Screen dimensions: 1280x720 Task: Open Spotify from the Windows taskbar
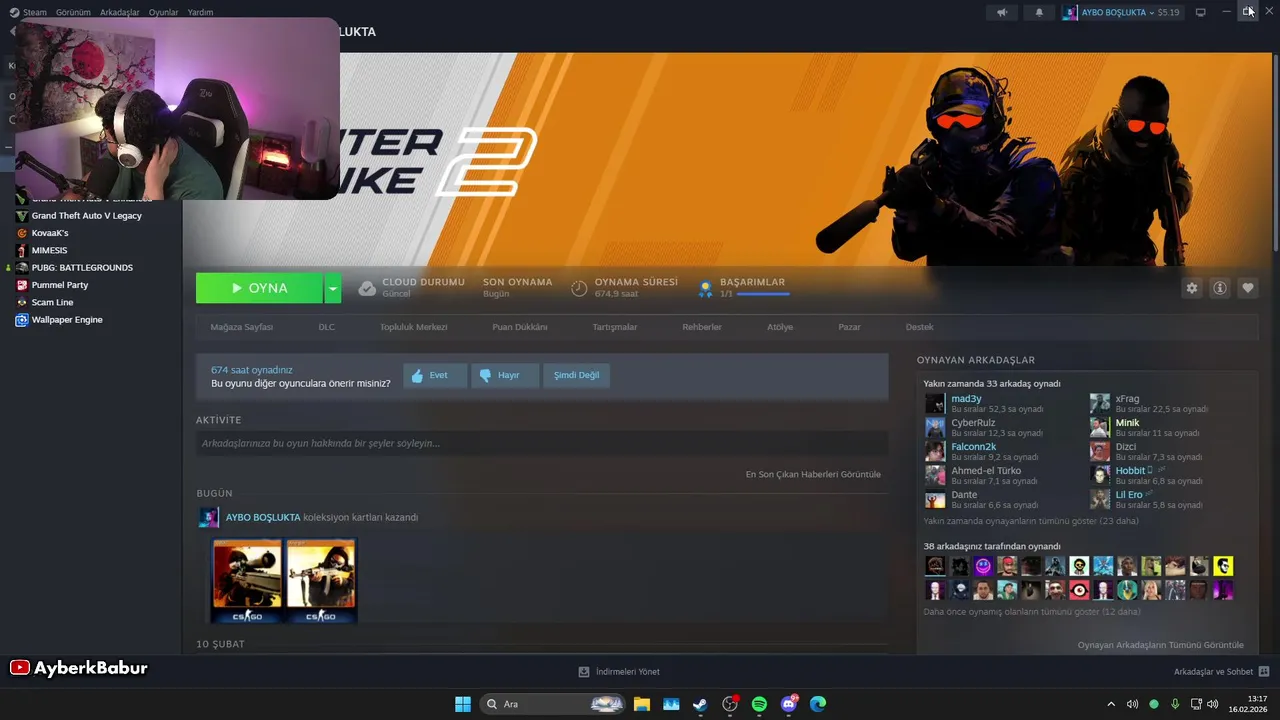point(759,704)
